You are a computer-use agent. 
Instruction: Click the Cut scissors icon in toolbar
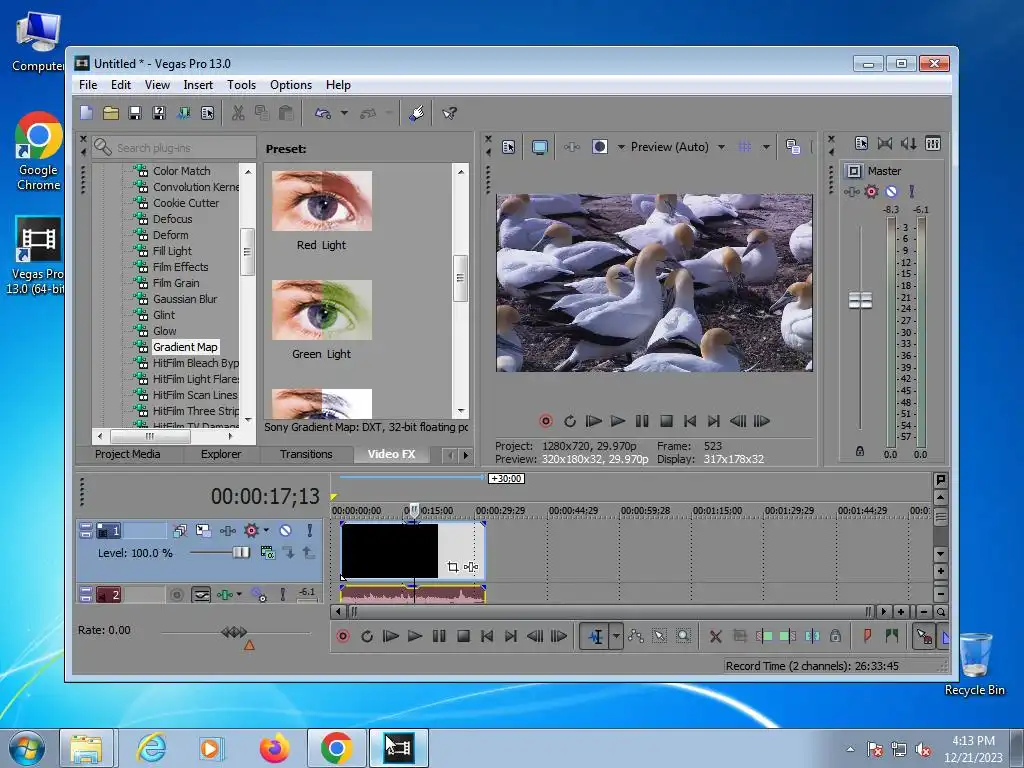[238, 113]
